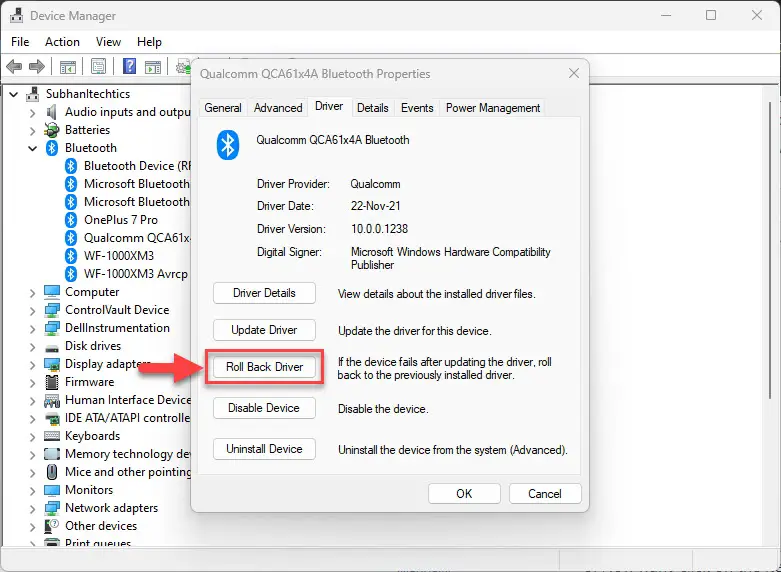This screenshot has width=781, height=572.
Task: Click the Monitors category icon
Action: coord(52,490)
